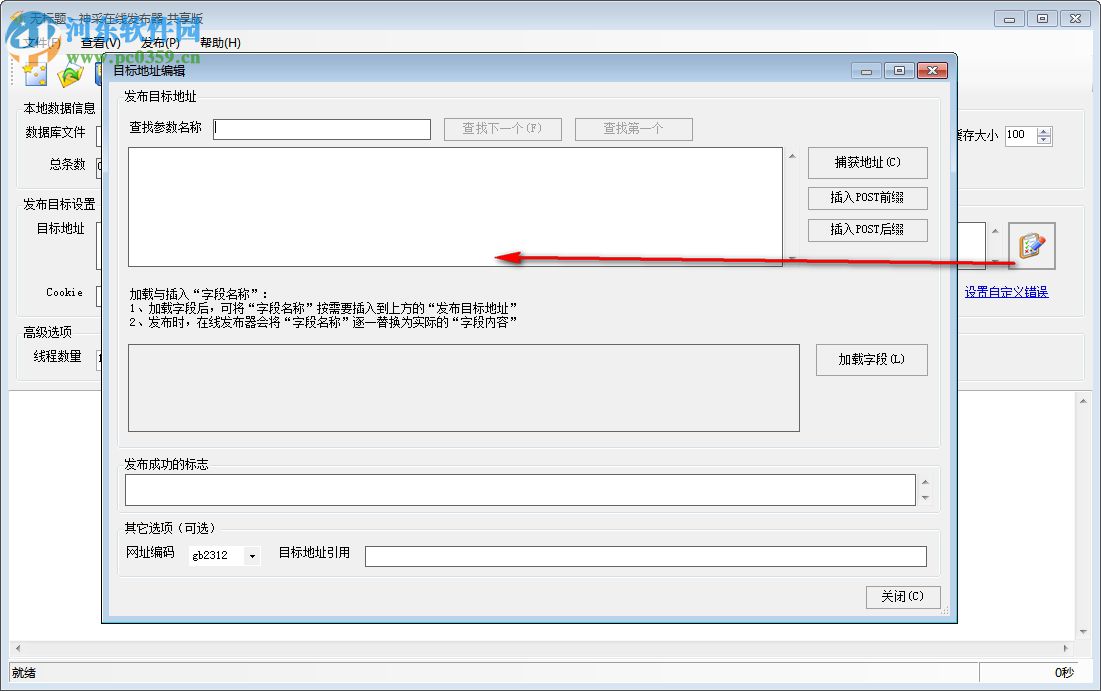Click the 查找第一个 button
The width and height of the screenshot is (1101, 691).
[633, 129]
